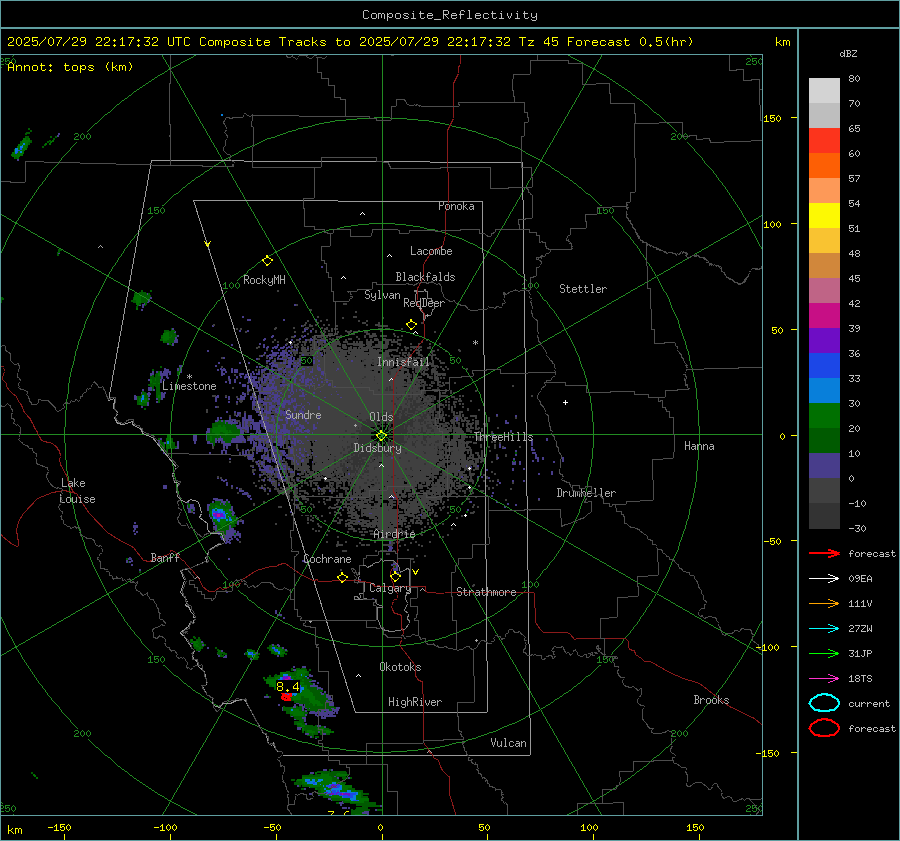Viewport: 900px width, 841px height.
Task: Select the Stettler city label
Action: (x=583, y=289)
